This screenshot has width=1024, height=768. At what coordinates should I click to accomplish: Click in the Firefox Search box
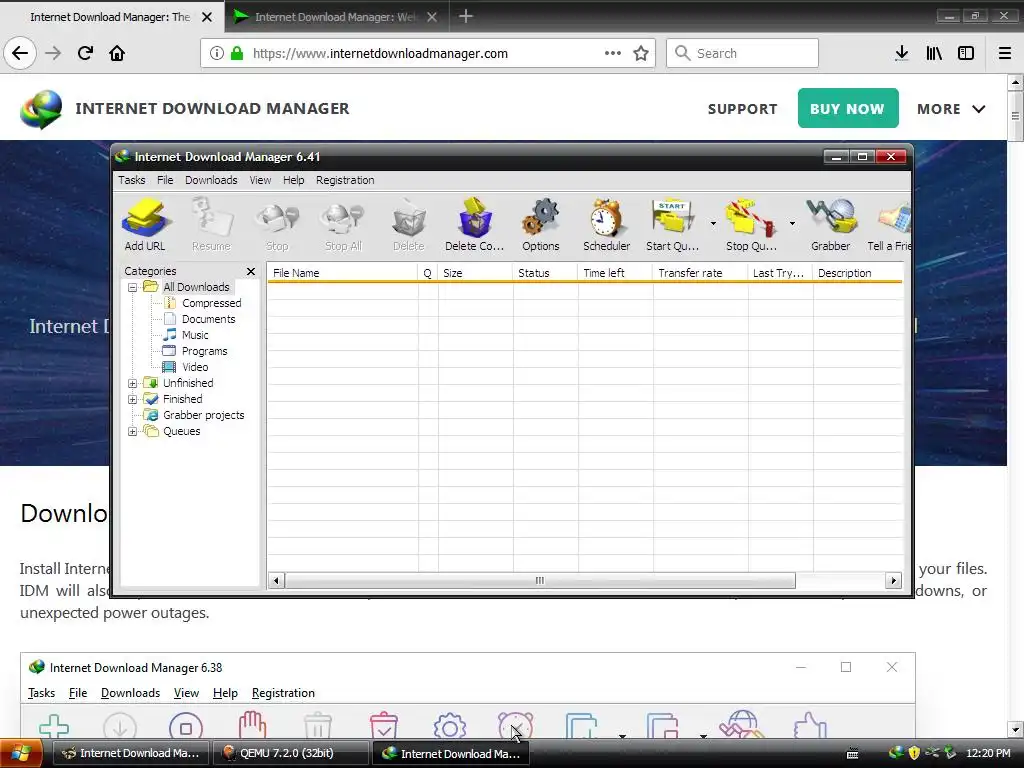pyautogui.click(x=743, y=54)
